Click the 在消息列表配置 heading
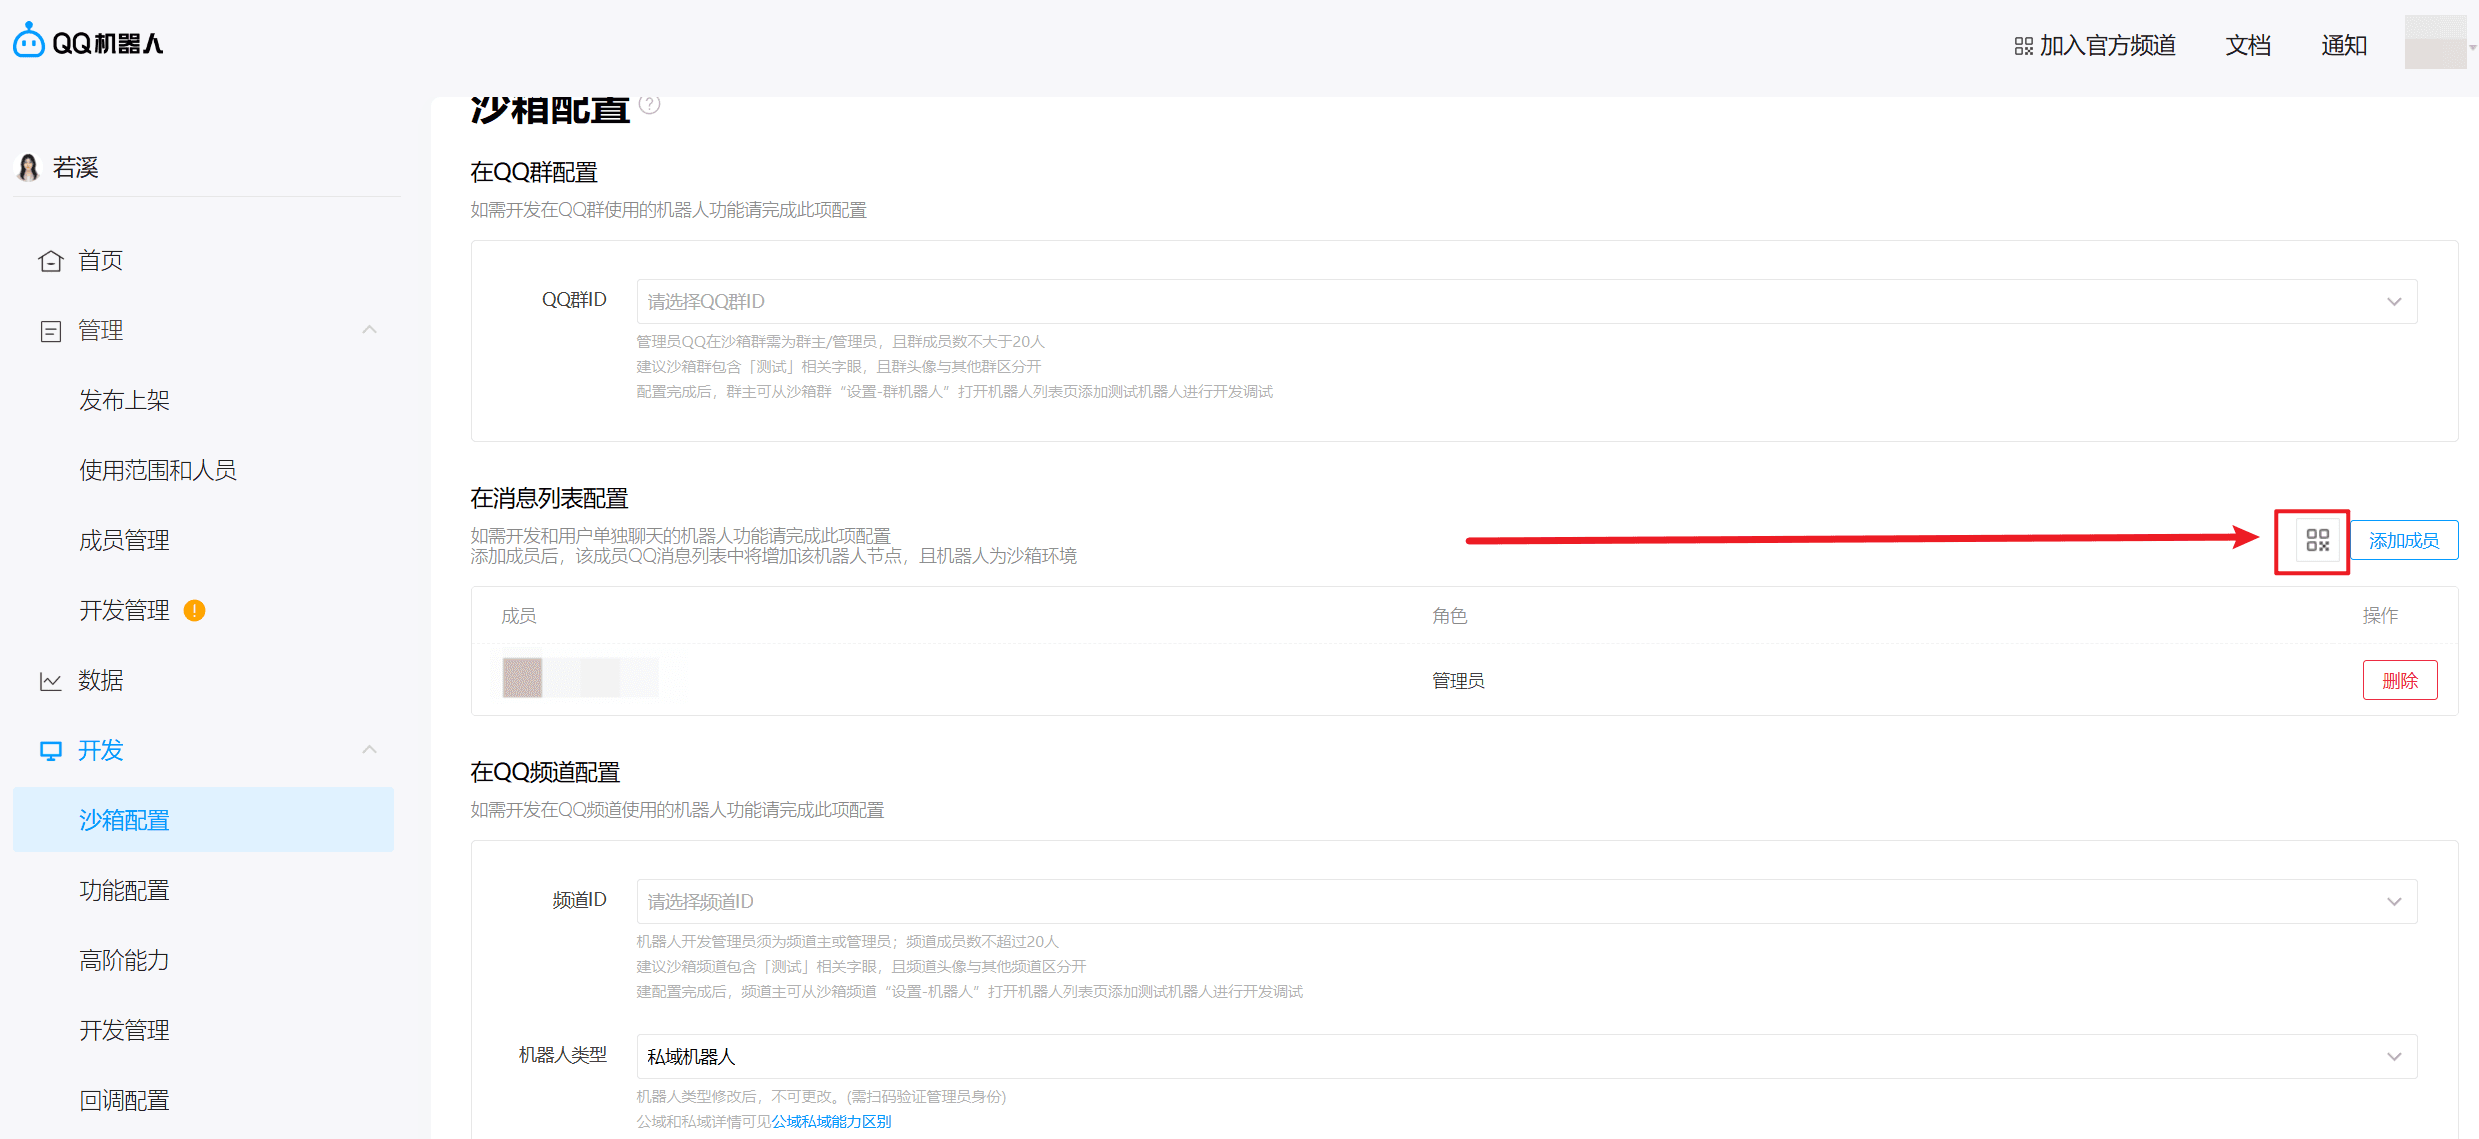2479x1139 pixels. 549,498
